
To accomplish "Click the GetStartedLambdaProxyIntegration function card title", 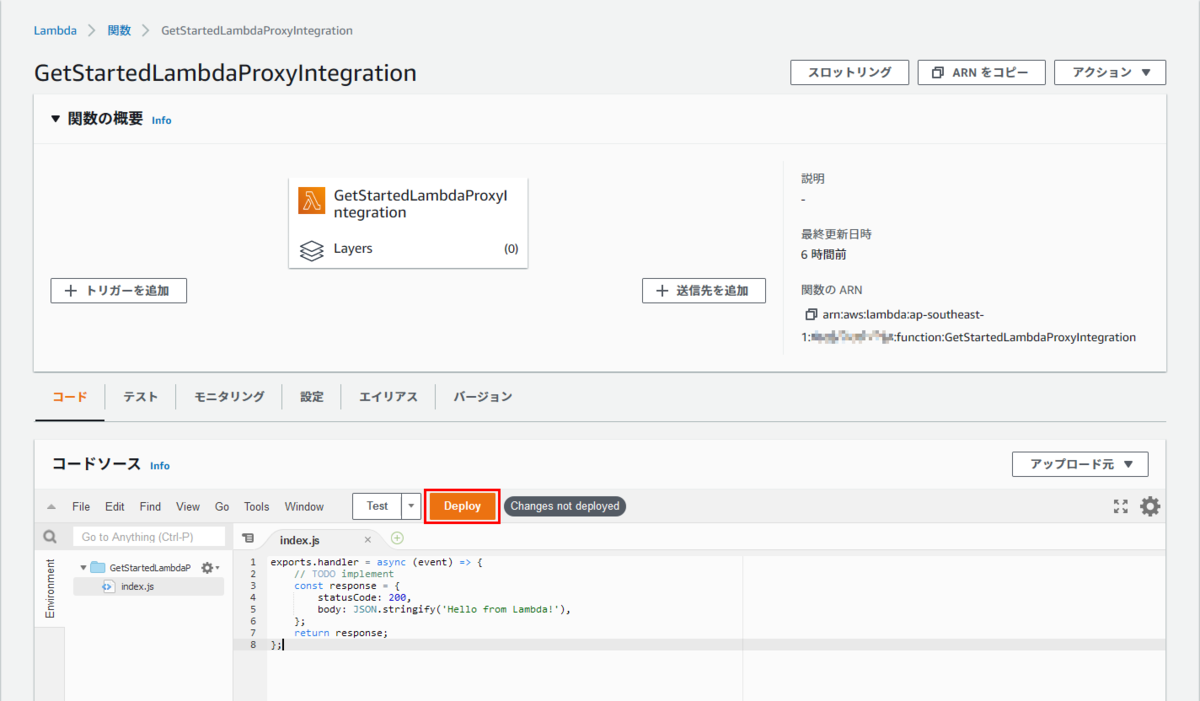I will coord(420,204).
